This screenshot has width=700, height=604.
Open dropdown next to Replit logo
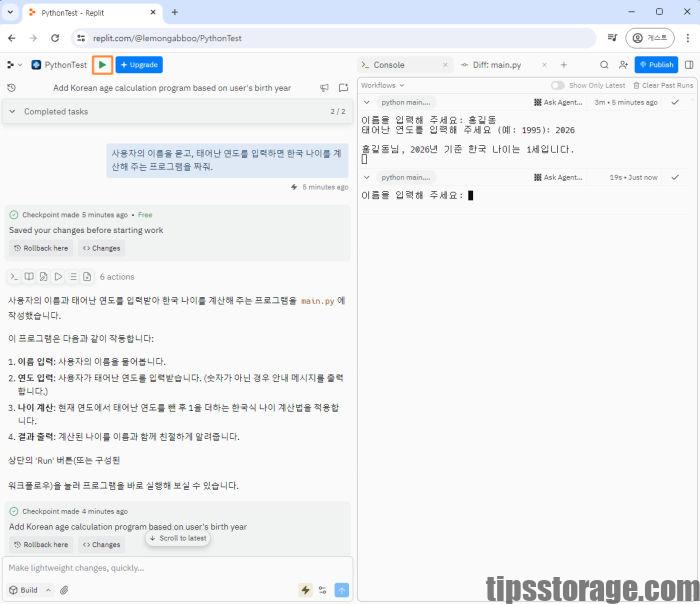20,65
